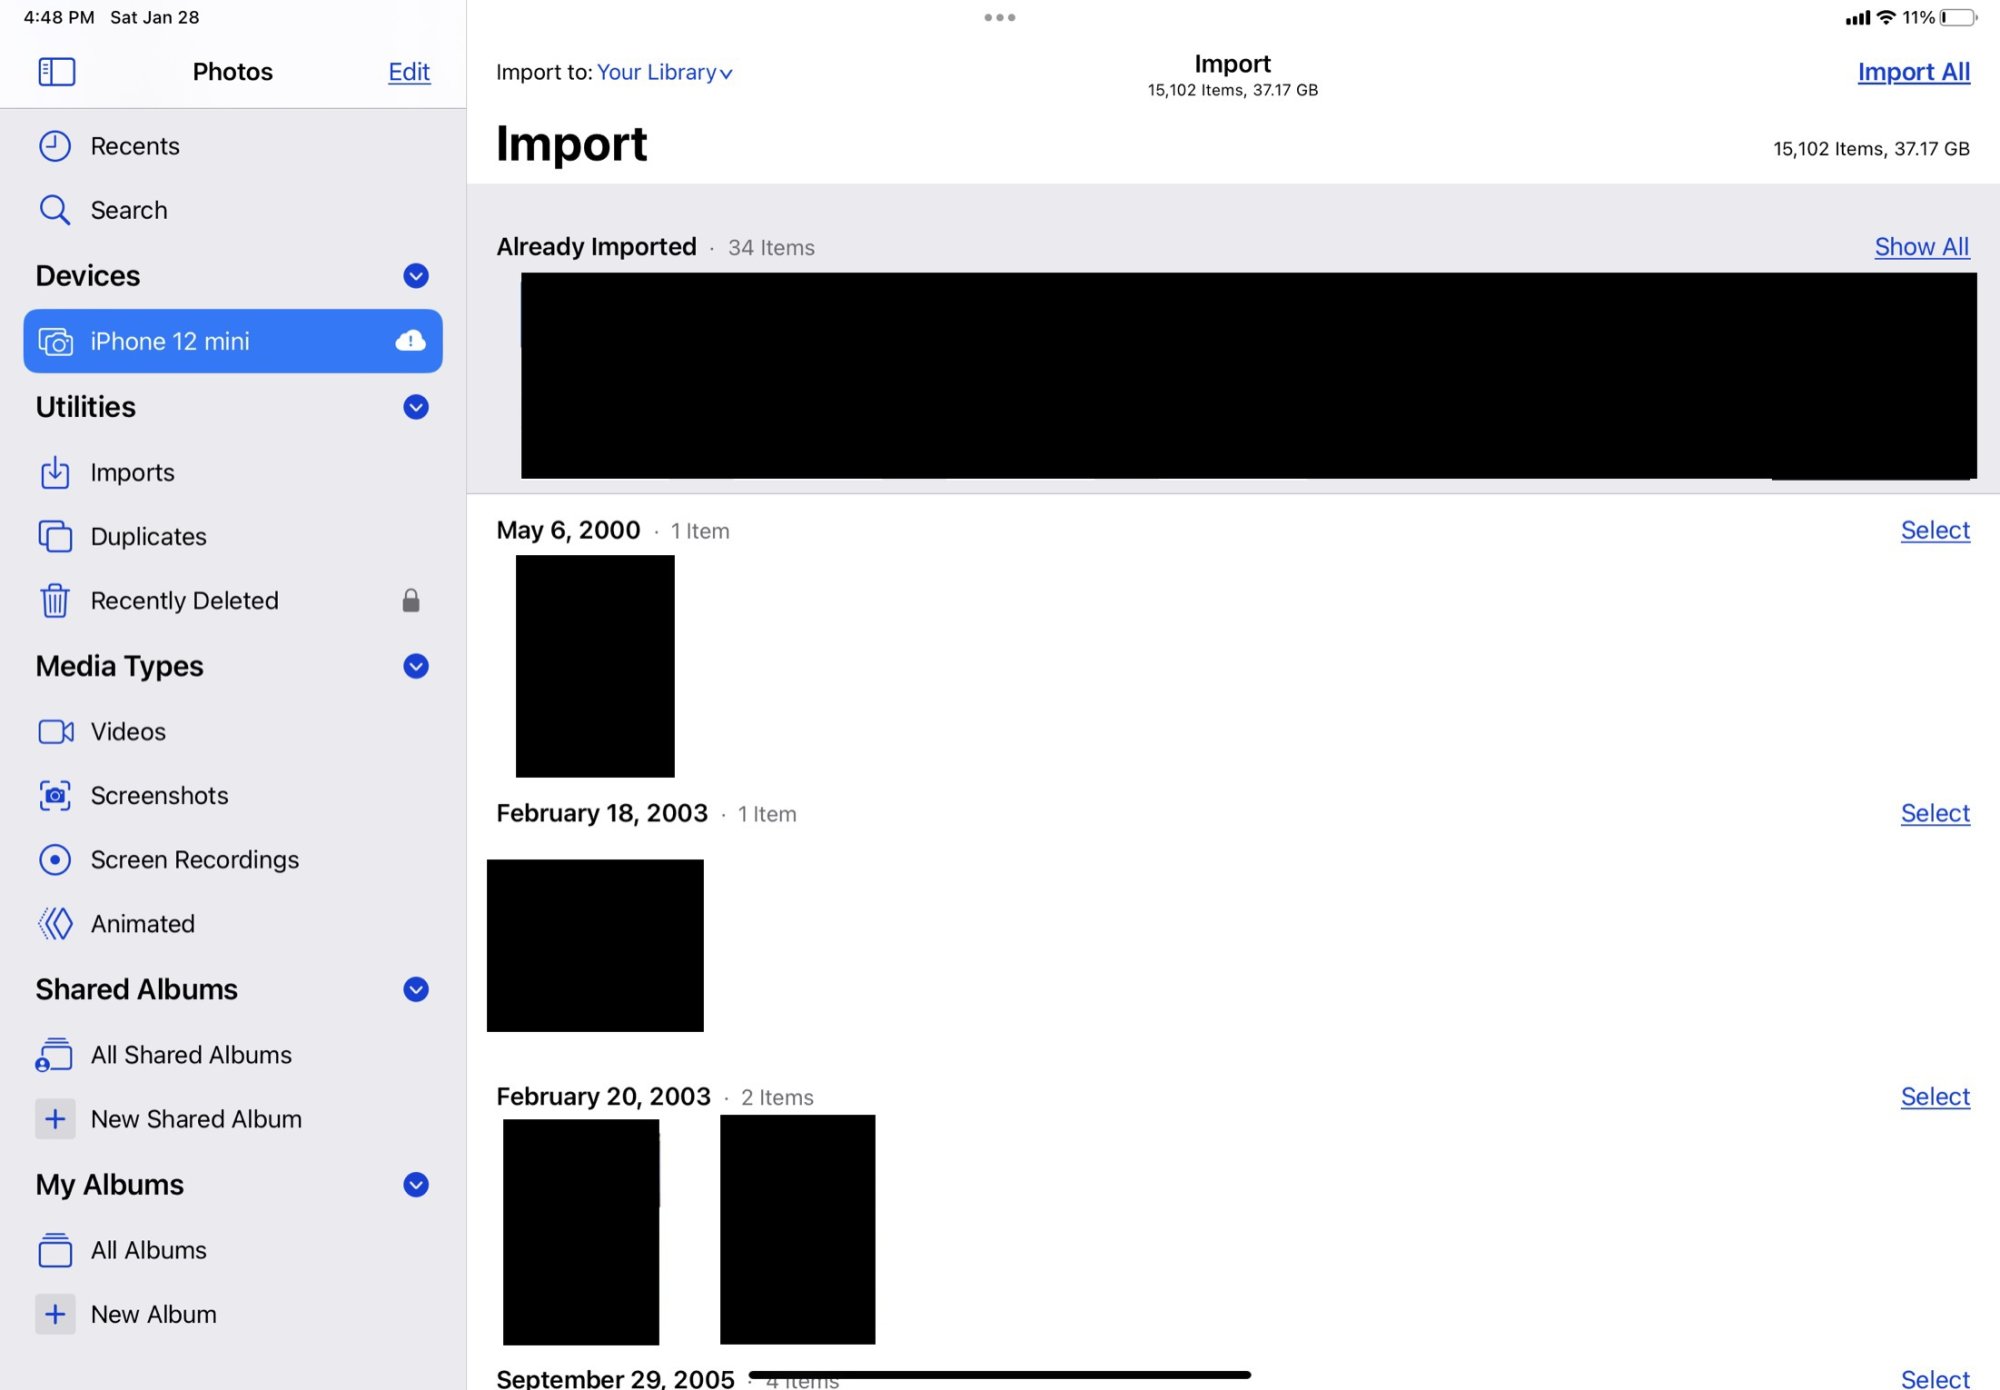Click the iCloud warning icon on iPhone 12 mini
Viewport: 2000px width, 1390px height.
pyautogui.click(x=410, y=341)
